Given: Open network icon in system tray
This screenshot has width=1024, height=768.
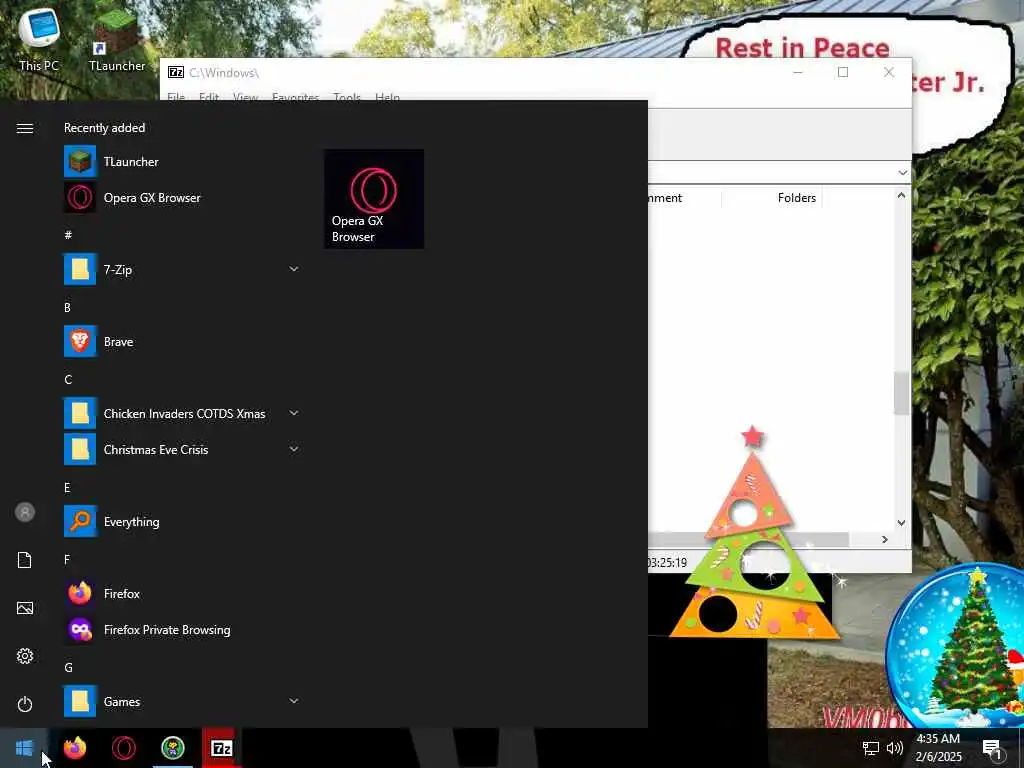Looking at the screenshot, I should click(x=871, y=748).
